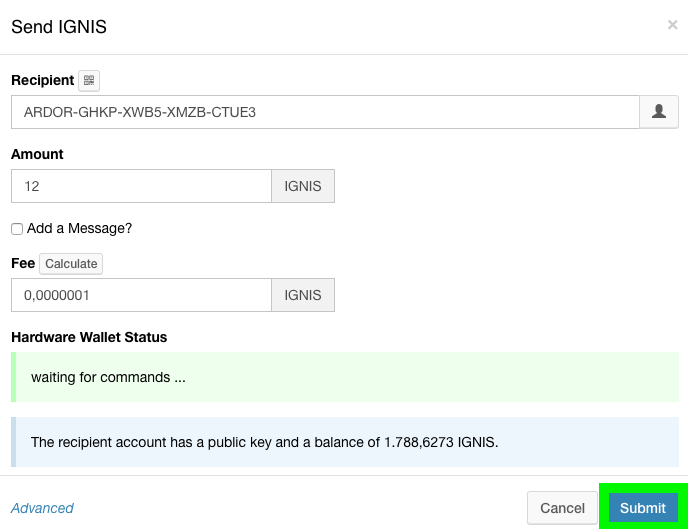Screen dimensions: 688x529
Task: Submit the IGNIS transfer
Action: pyautogui.click(x=643, y=508)
